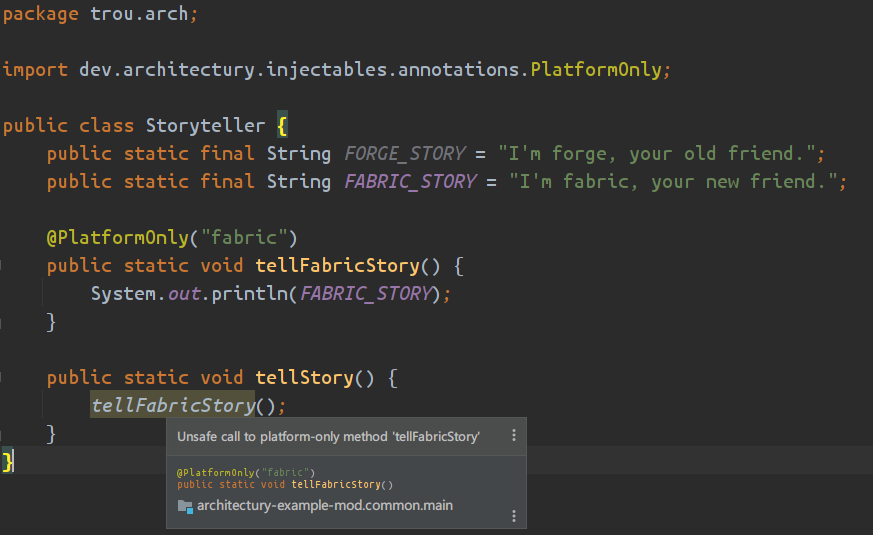Click the tellStory method name in declaration
Screen dimensions: 873x535
coord(303,378)
